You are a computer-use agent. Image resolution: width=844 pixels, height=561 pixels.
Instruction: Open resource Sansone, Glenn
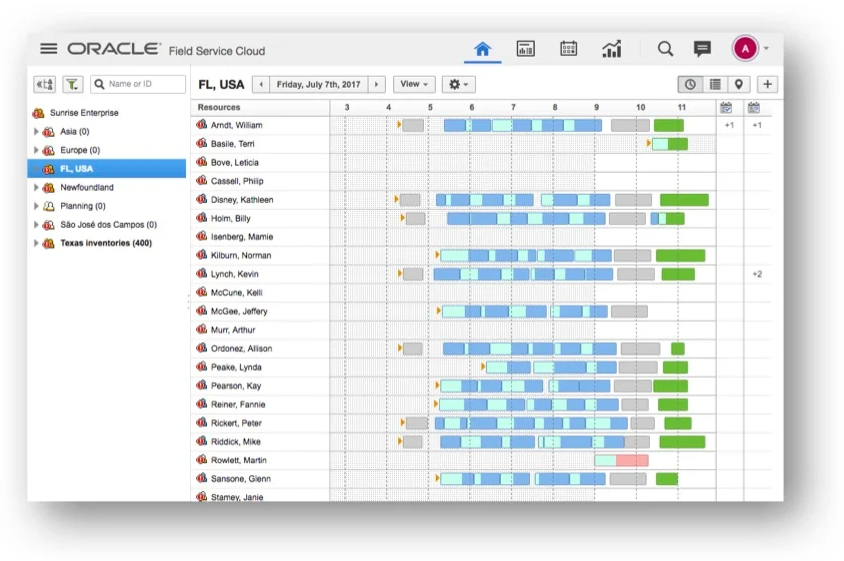(241, 479)
